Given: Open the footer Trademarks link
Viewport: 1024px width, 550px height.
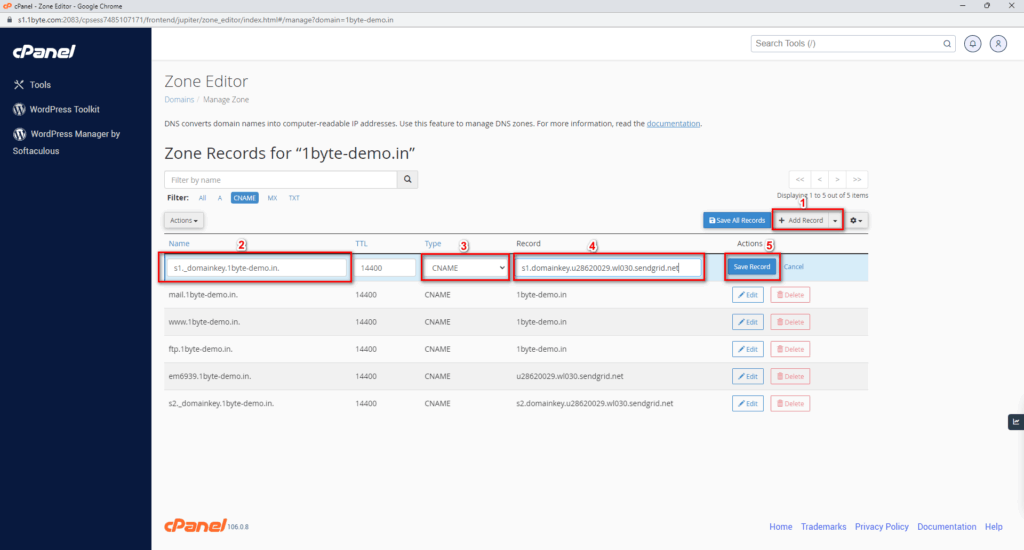Looking at the screenshot, I should [x=824, y=527].
